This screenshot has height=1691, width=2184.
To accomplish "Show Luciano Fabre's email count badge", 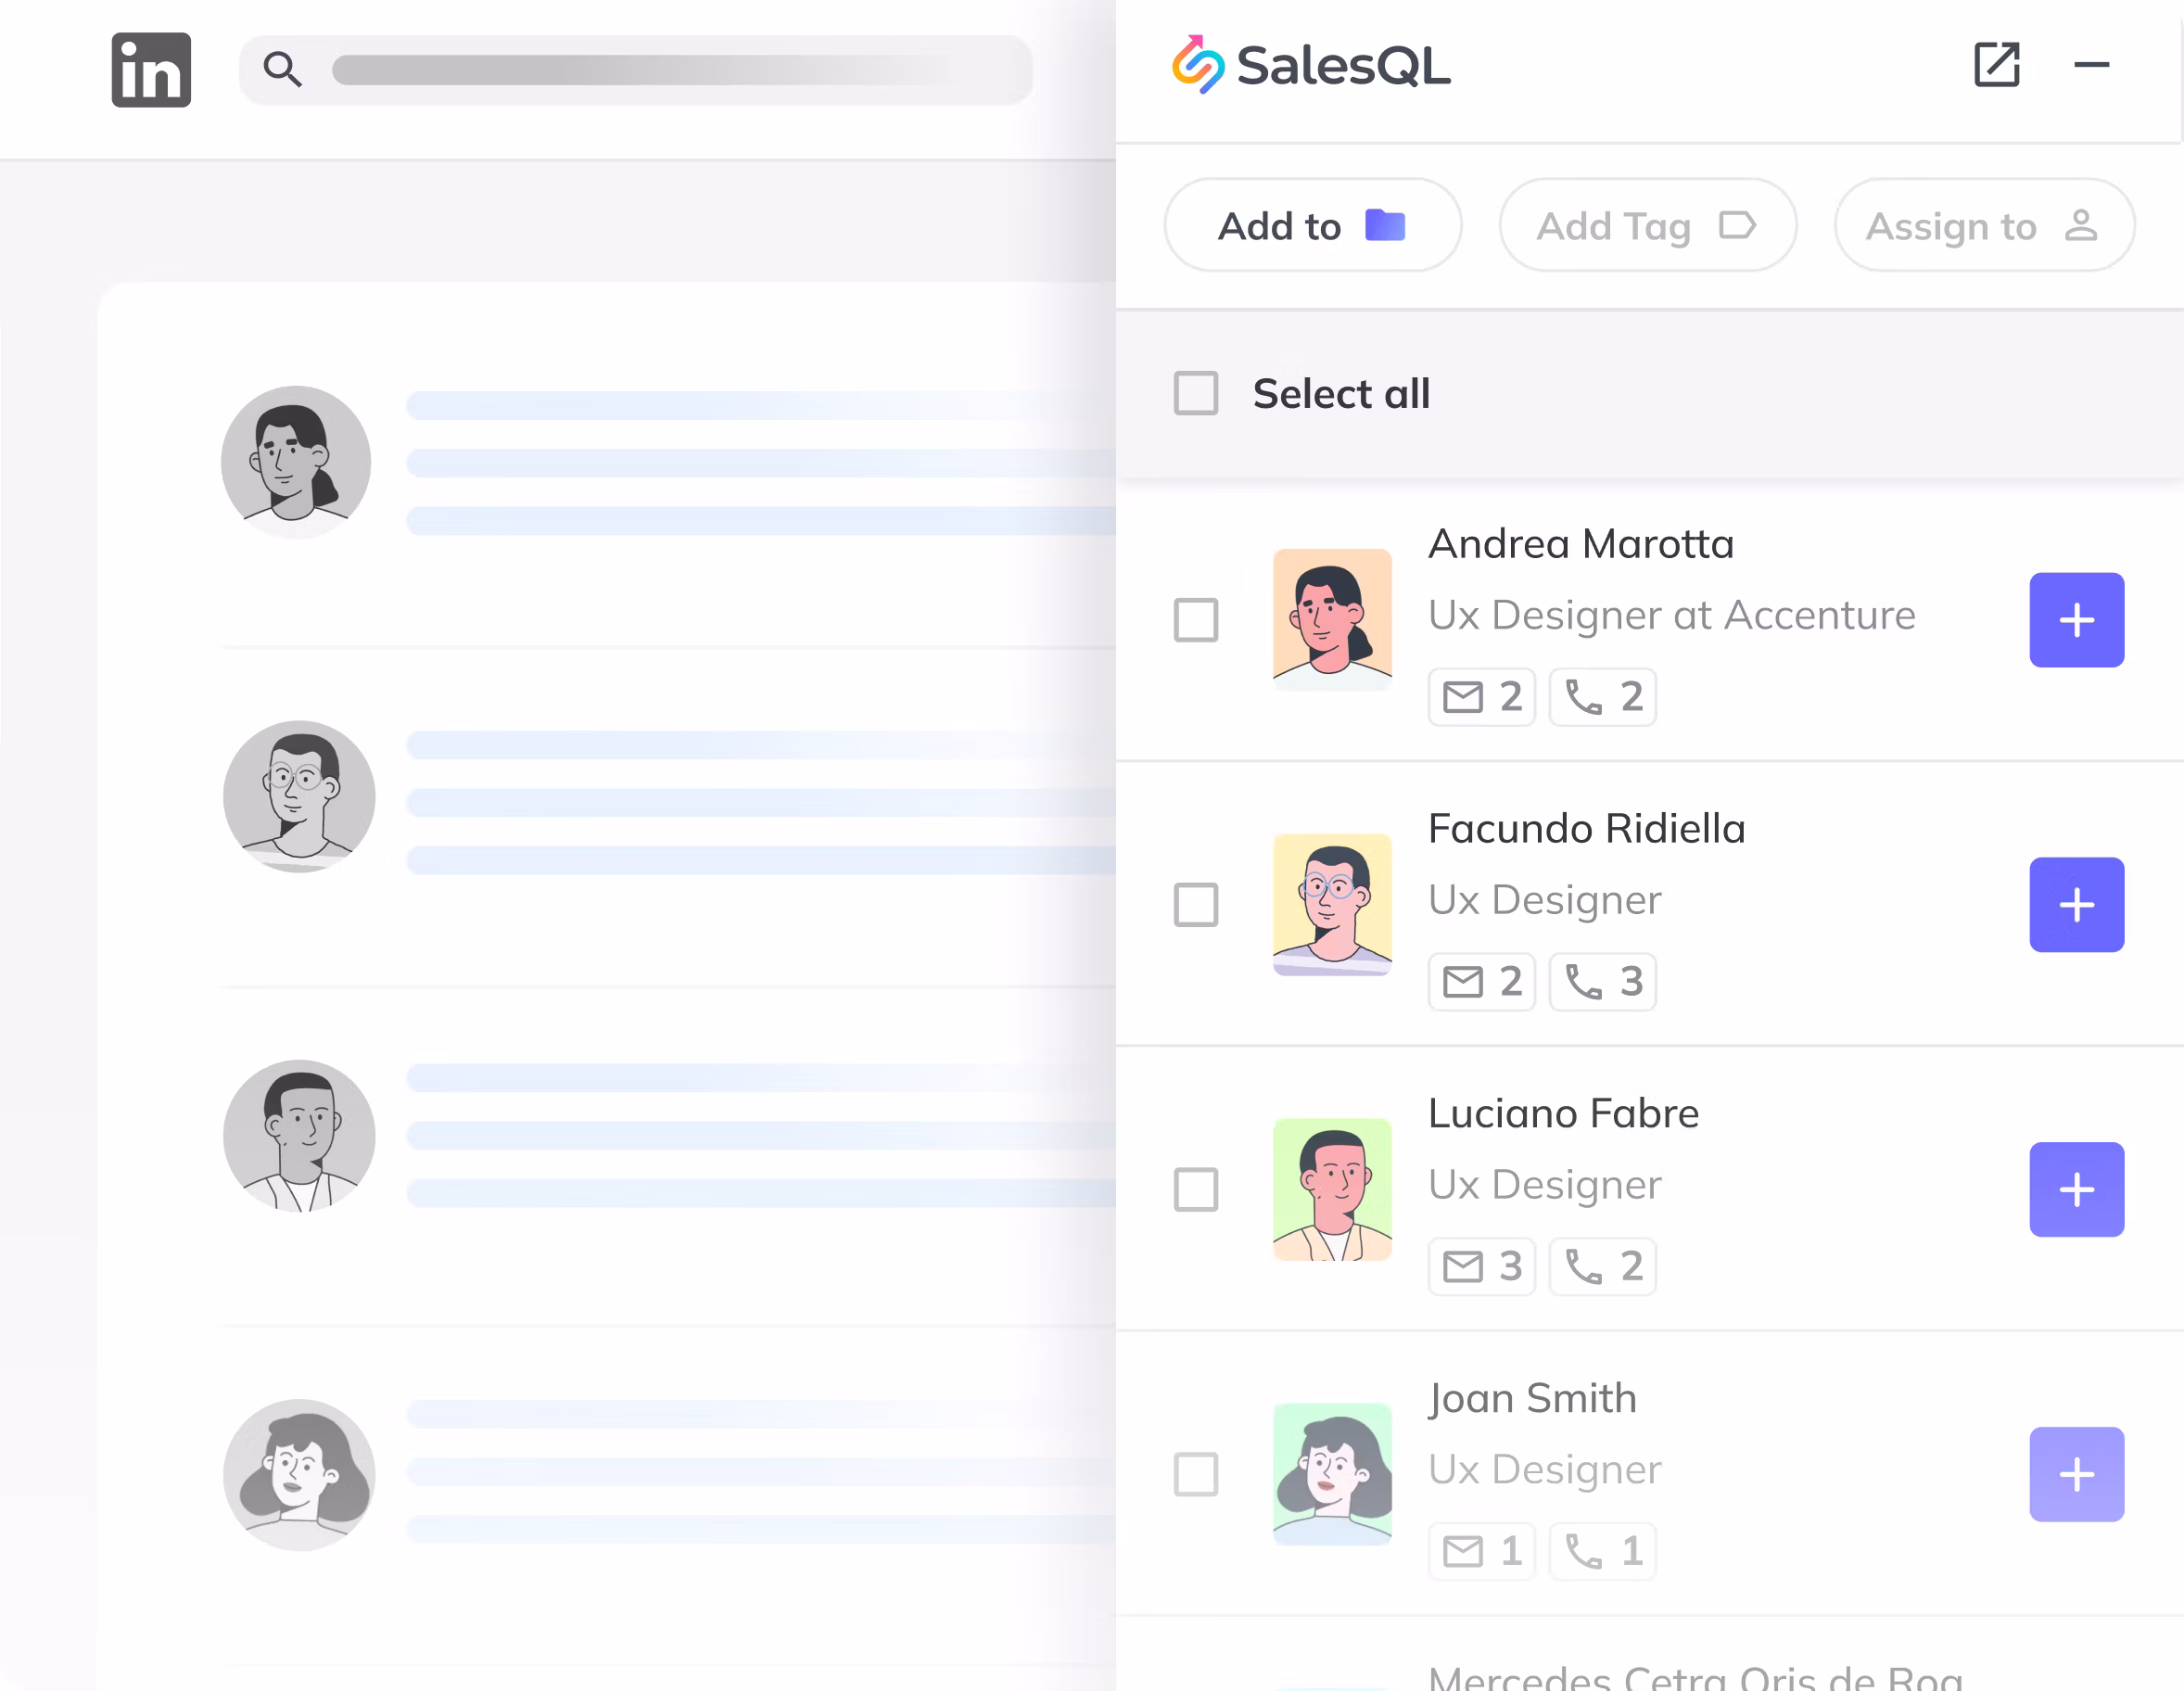I will (1482, 1267).
